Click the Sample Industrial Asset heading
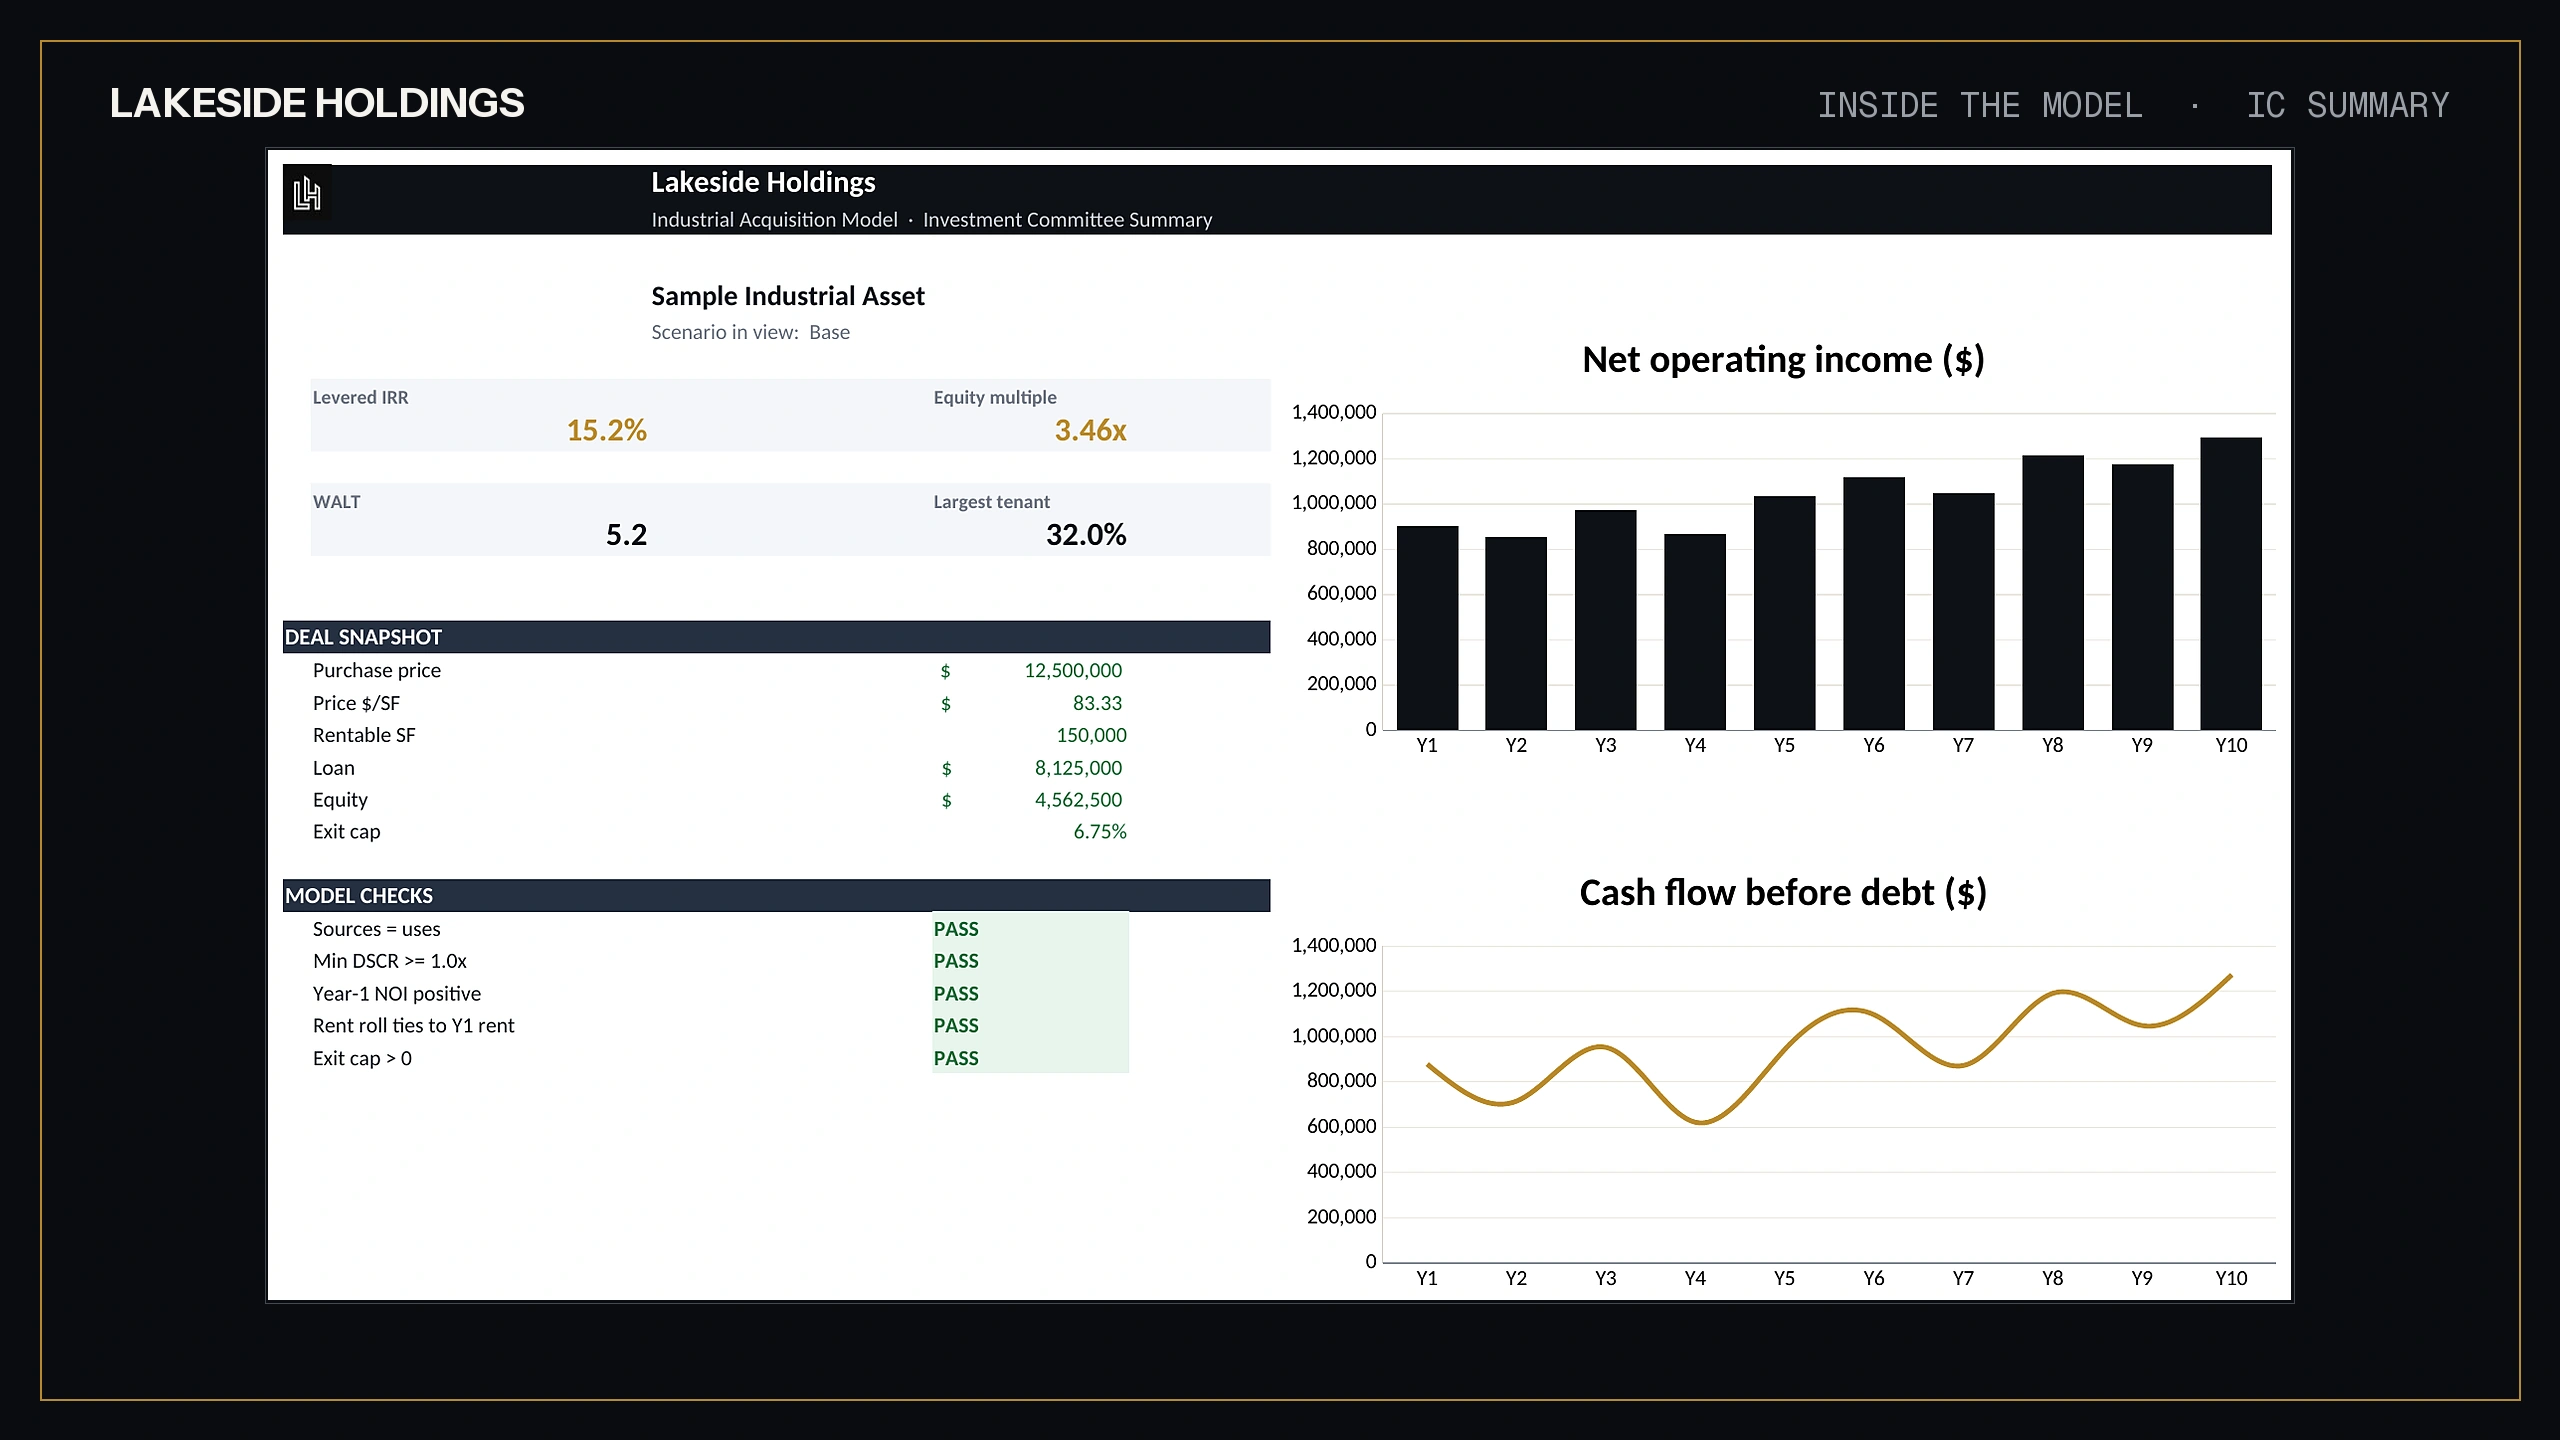The width and height of the screenshot is (2560, 1440). point(788,296)
